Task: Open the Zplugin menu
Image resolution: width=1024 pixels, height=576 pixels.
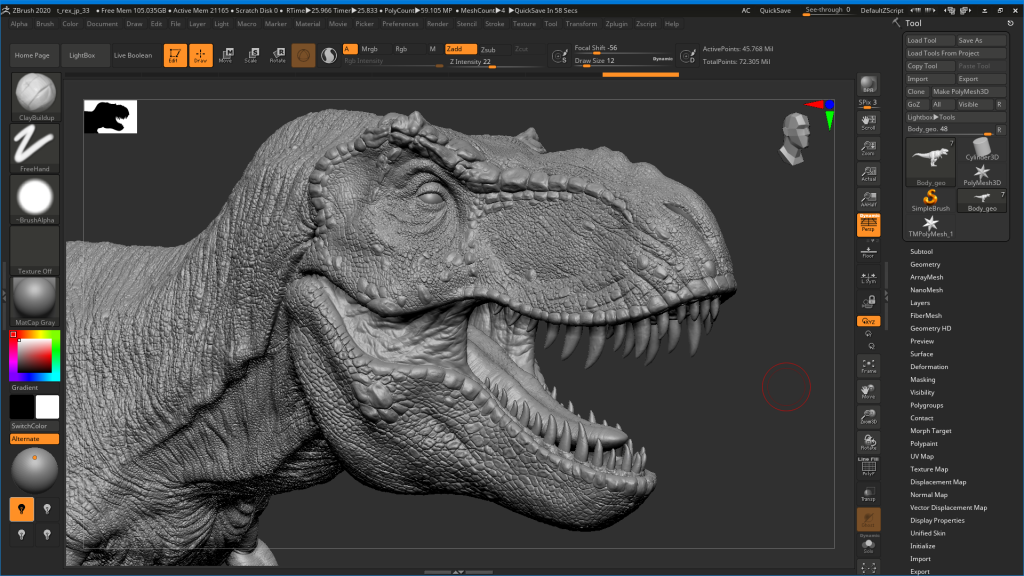Action: click(616, 24)
